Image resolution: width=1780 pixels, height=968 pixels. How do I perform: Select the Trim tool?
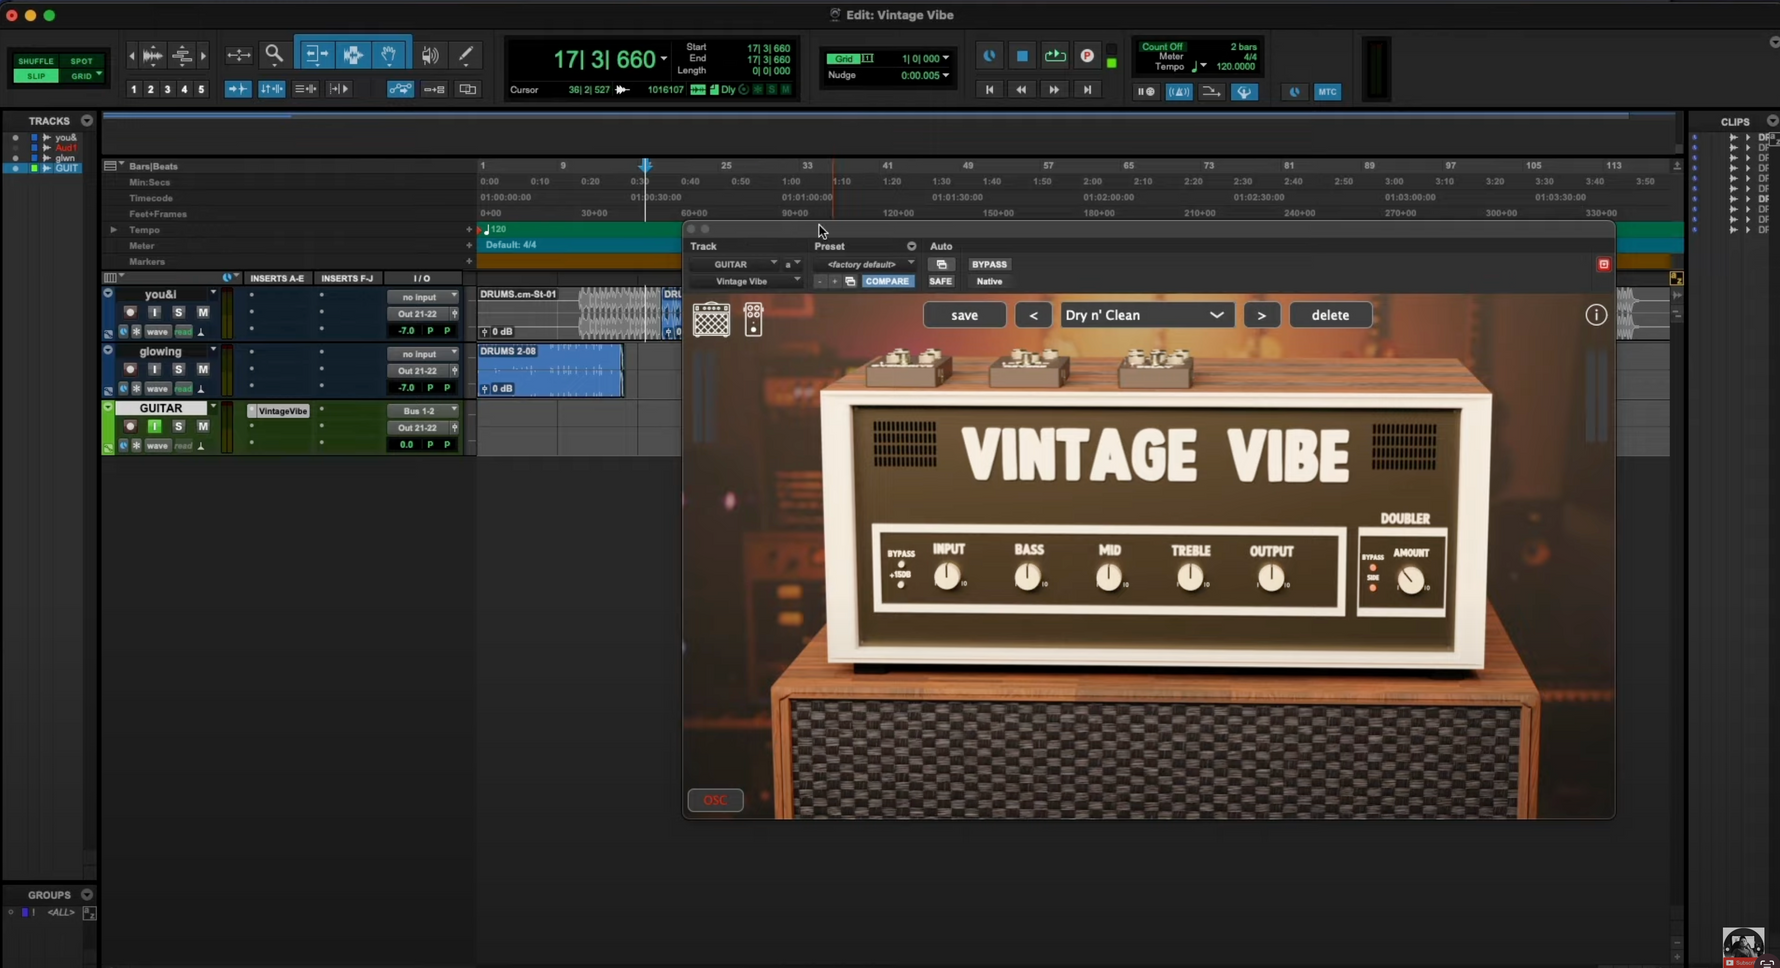[316, 55]
